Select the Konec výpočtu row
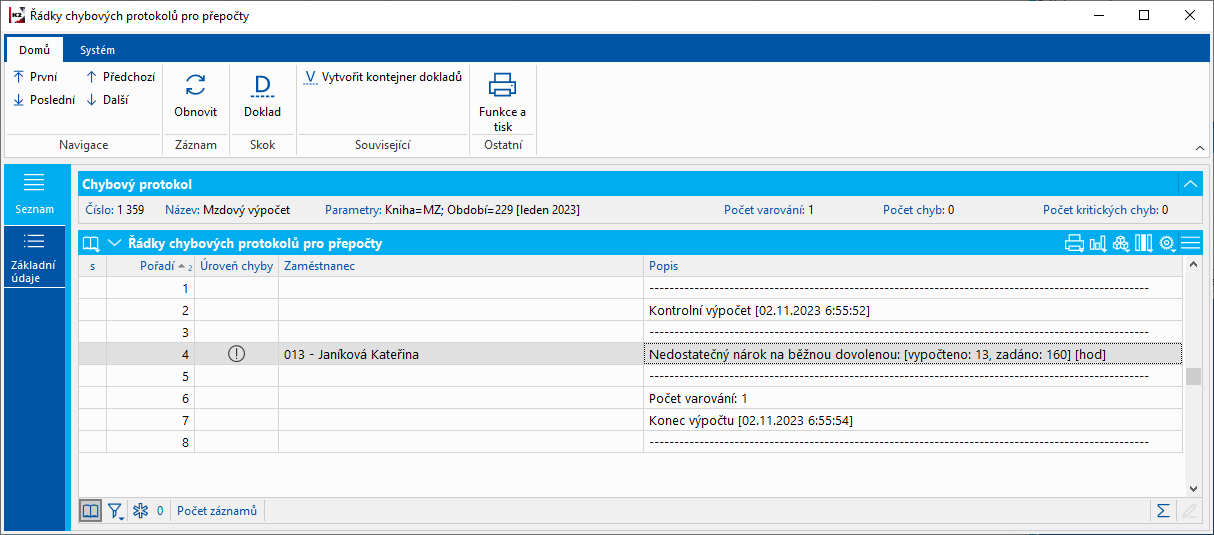This screenshot has width=1214, height=535. [914, 420]
